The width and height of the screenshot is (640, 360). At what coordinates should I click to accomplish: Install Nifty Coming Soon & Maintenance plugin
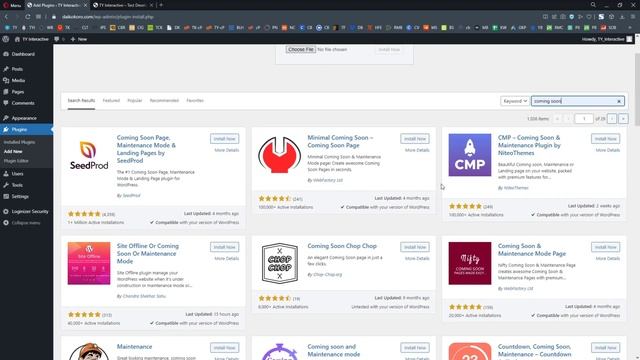point(605,247)
